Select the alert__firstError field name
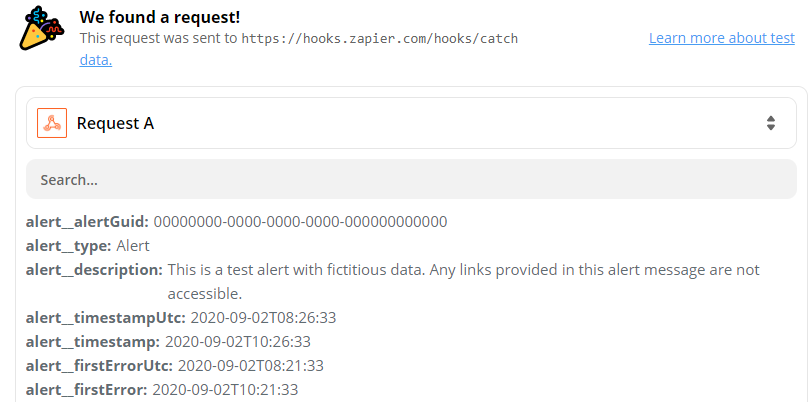The image size is (811, 402). coord(86,390)
